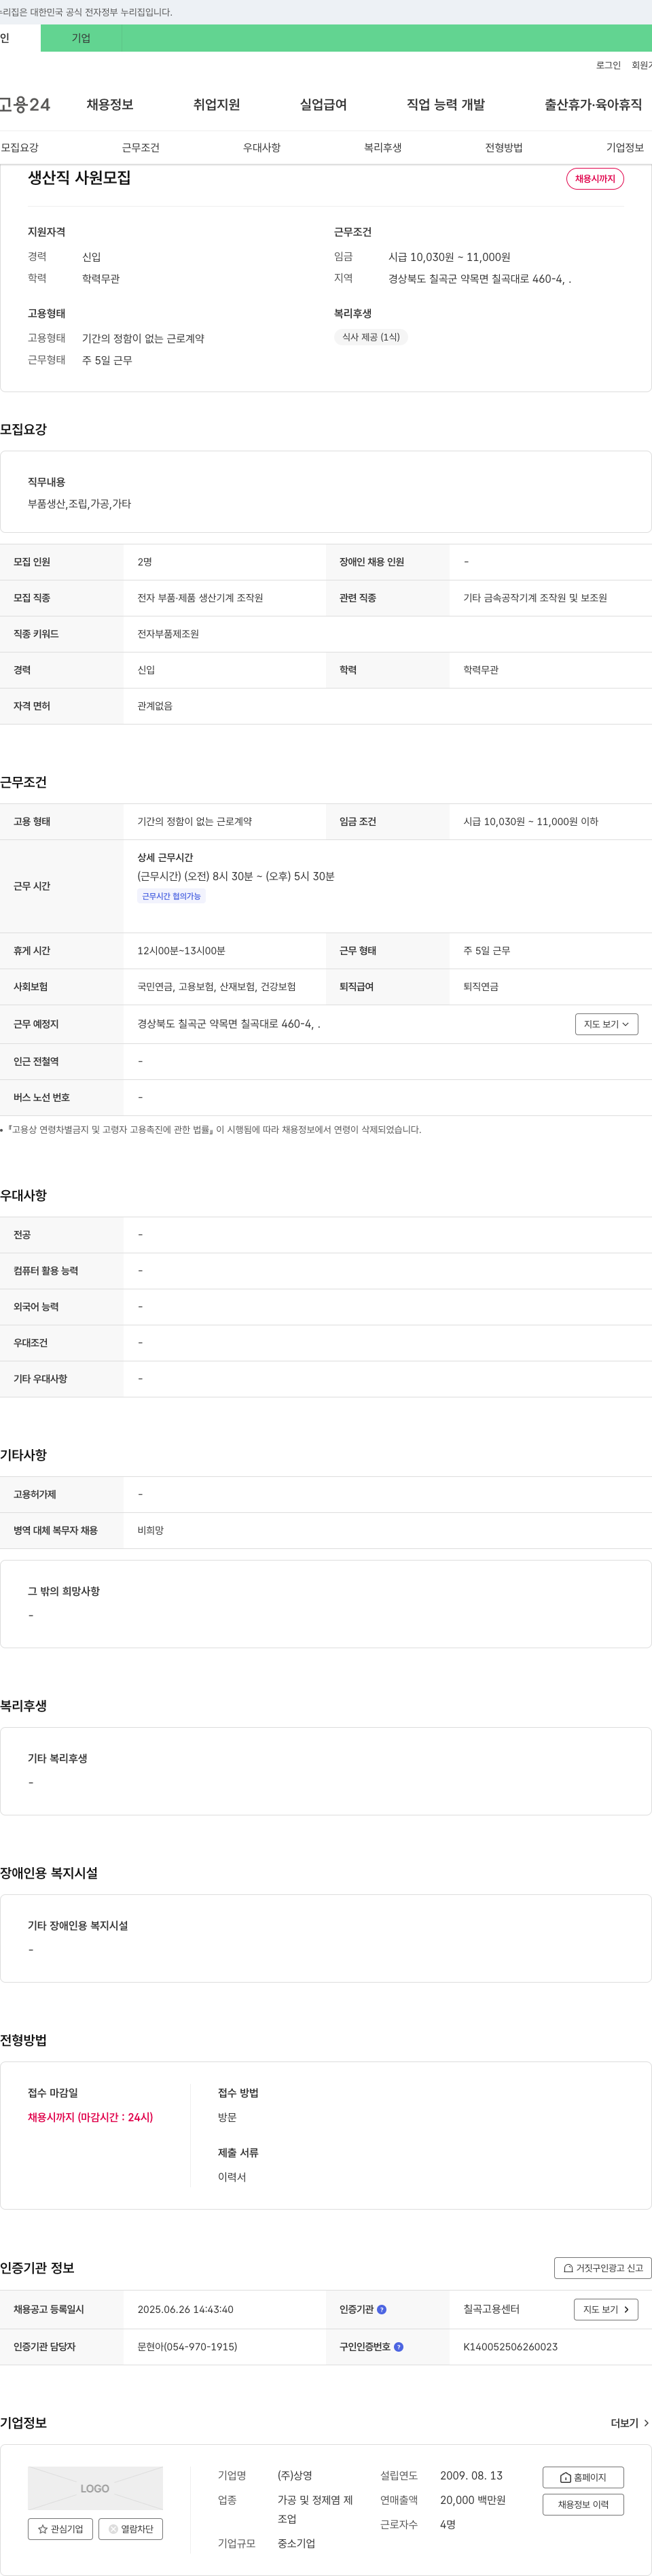
Task: Click wage text 시급 10,030원 ~ 11,000원 이하
Action: tap(530, 822)
